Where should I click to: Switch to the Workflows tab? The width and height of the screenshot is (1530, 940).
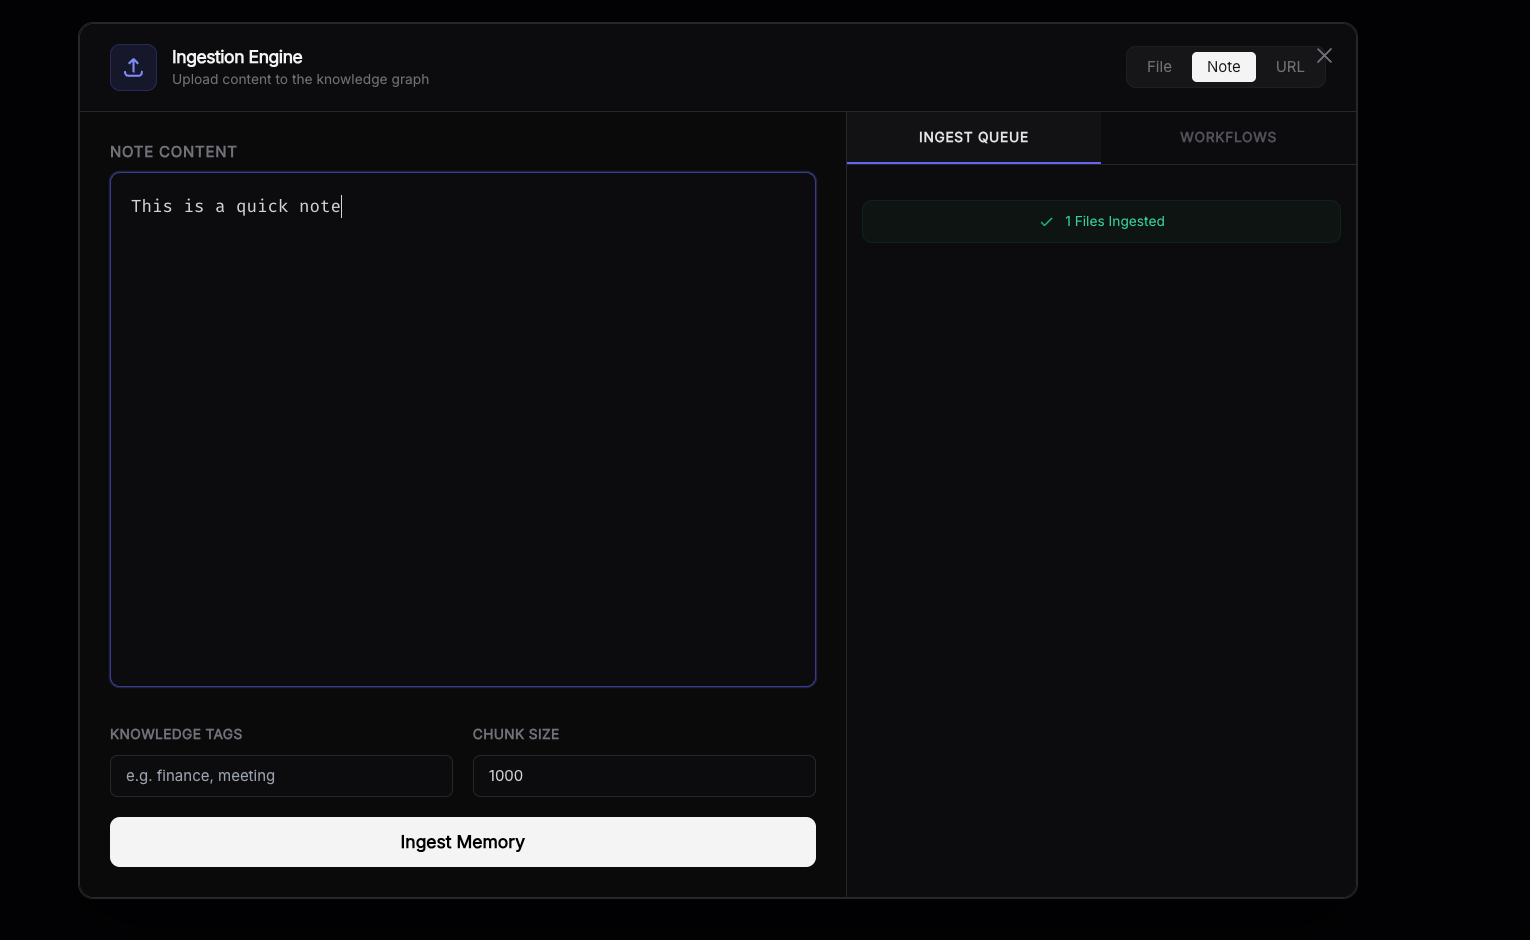[1228, 138]
